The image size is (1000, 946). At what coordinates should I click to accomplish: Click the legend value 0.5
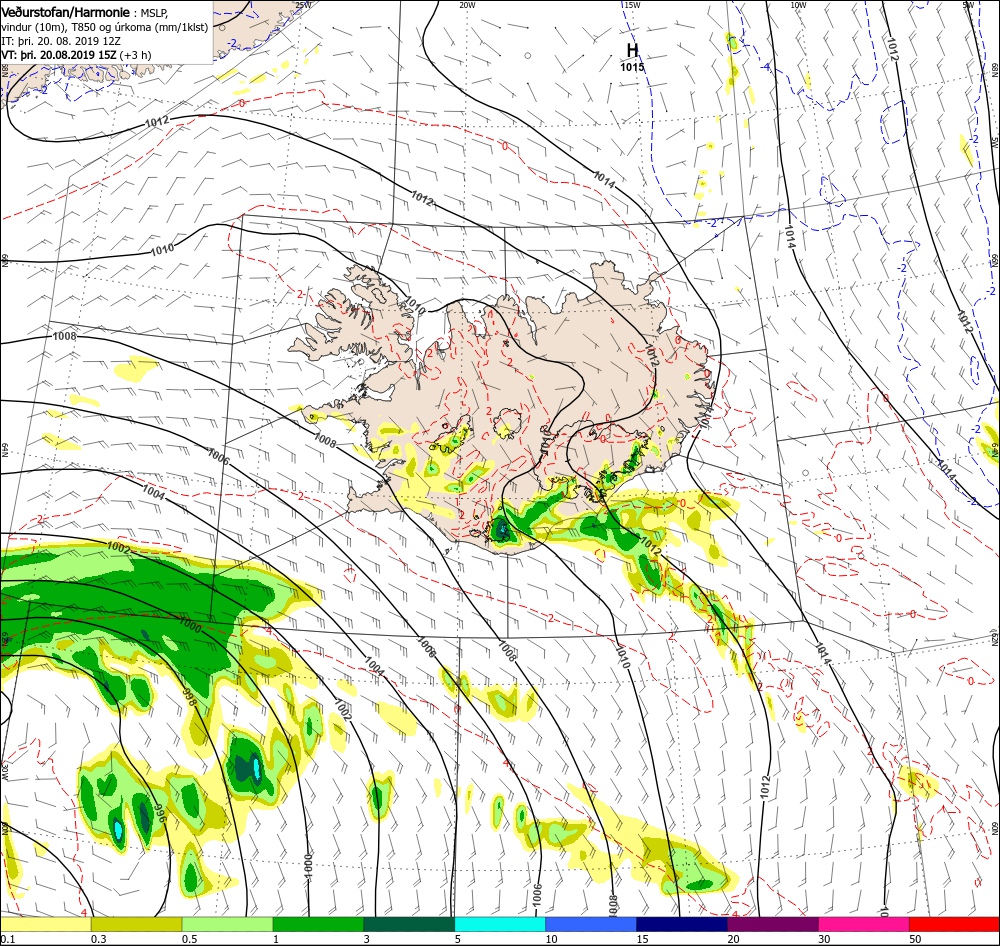pyautogui.click(x=189, y=939)
